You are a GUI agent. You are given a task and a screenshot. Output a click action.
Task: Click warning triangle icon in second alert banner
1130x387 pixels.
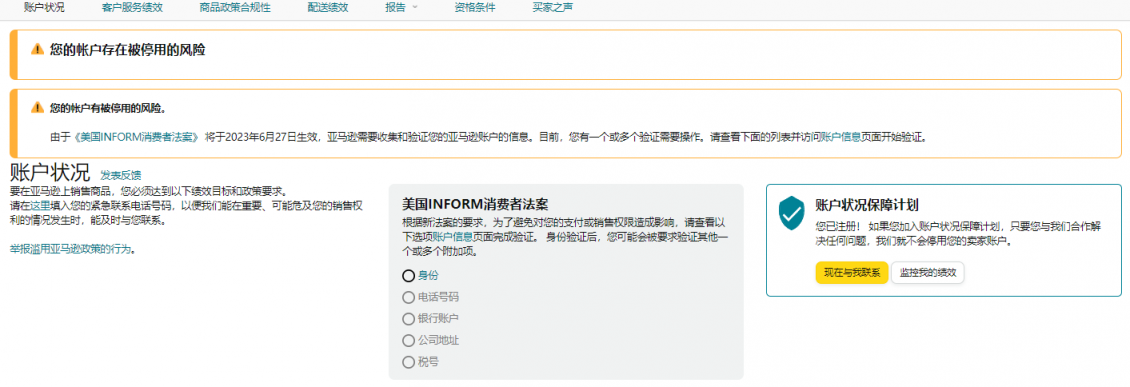37,108
